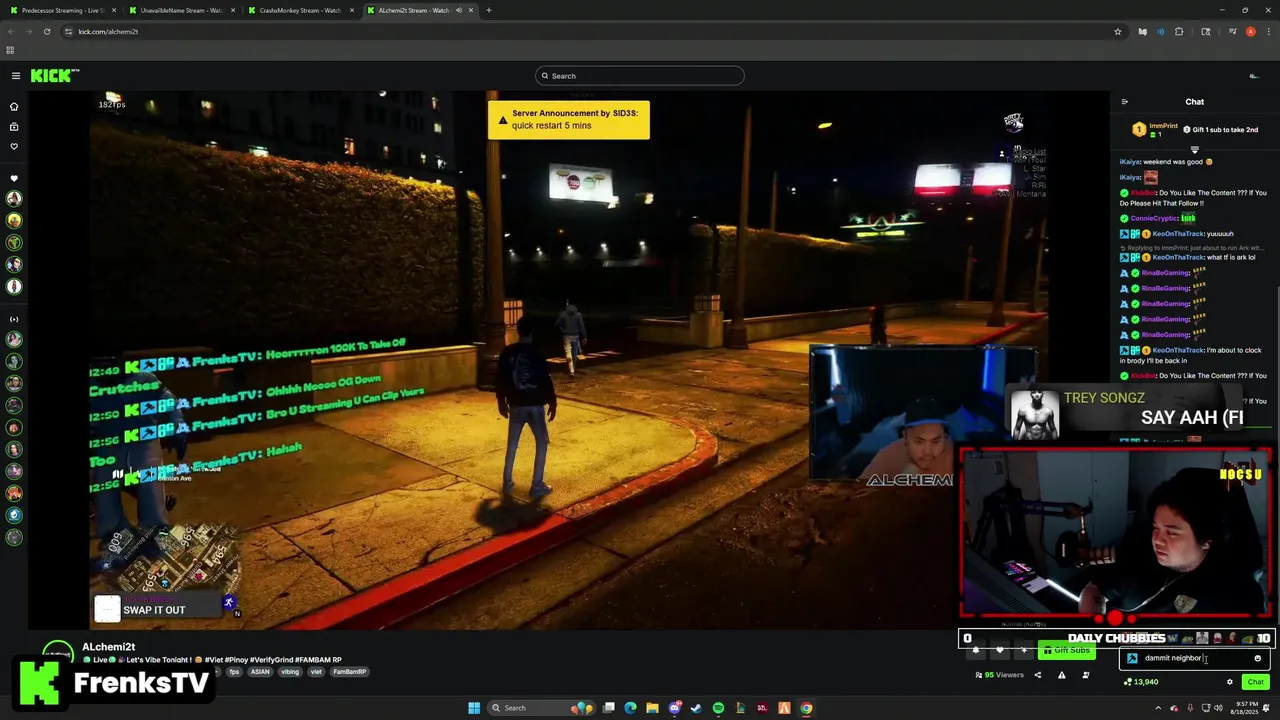Open the Following heart icon in sidebar

14,147
